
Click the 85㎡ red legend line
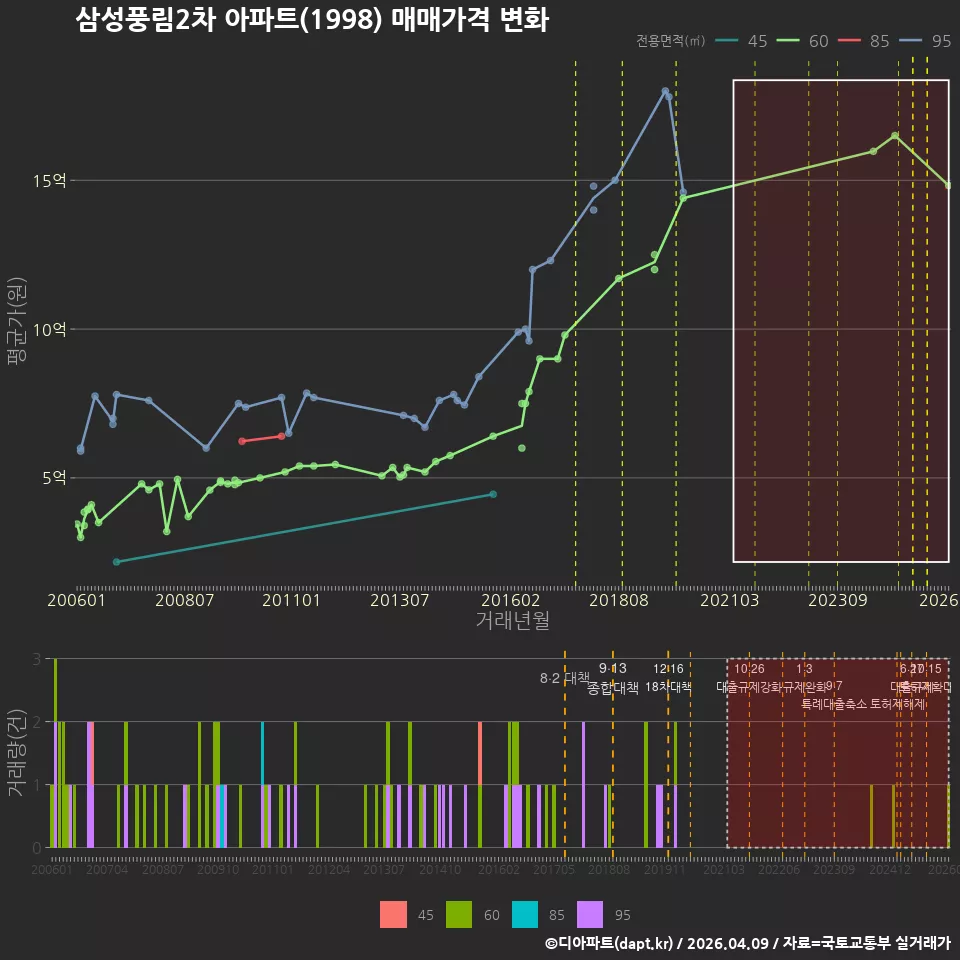click(849, 41)
